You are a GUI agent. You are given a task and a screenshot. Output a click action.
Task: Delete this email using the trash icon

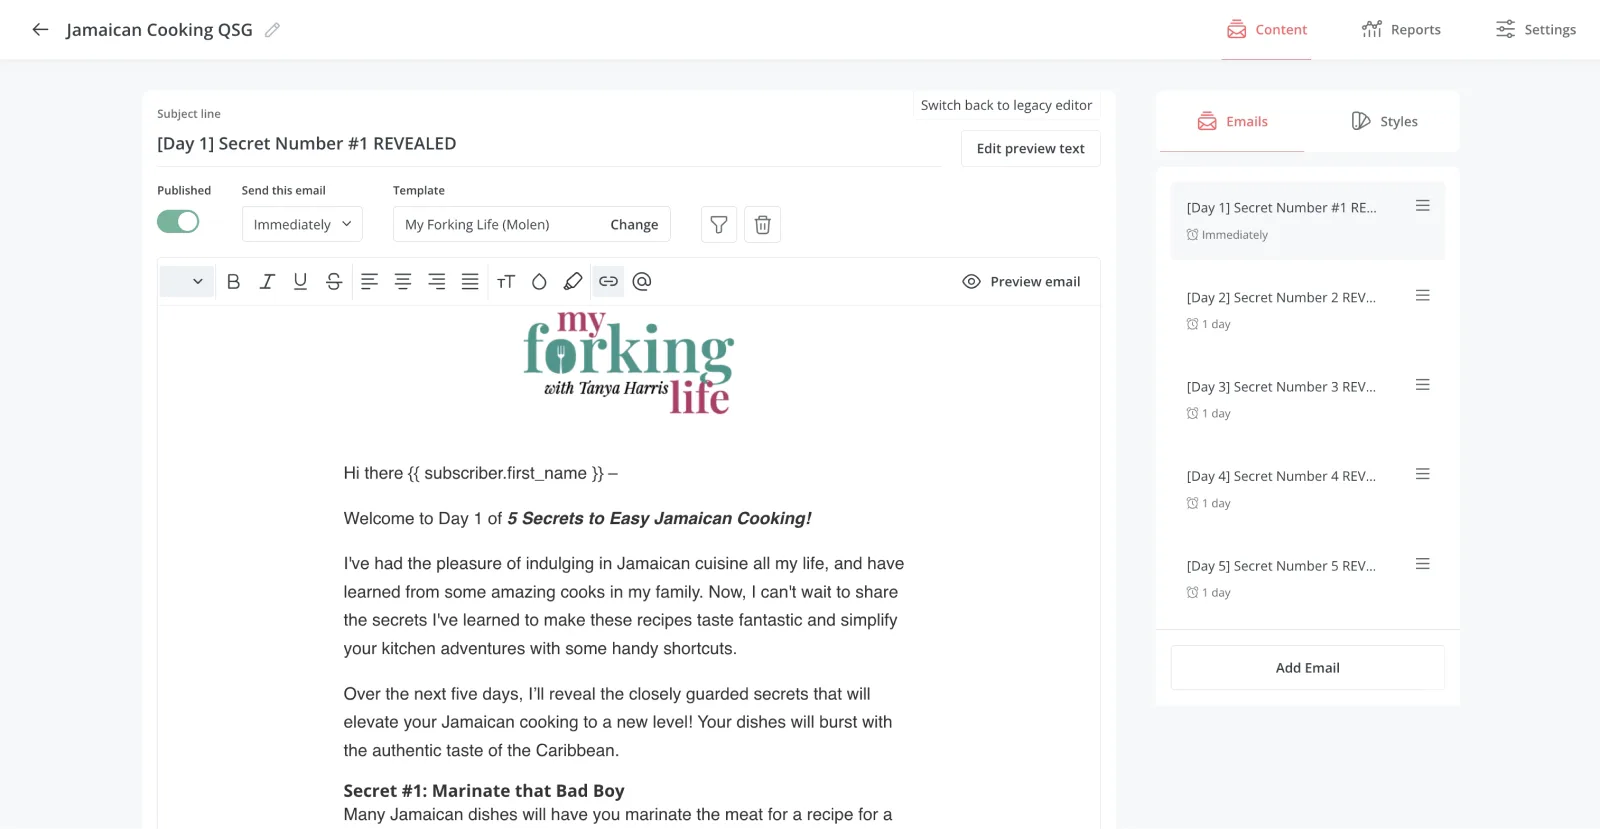(762, 225)
